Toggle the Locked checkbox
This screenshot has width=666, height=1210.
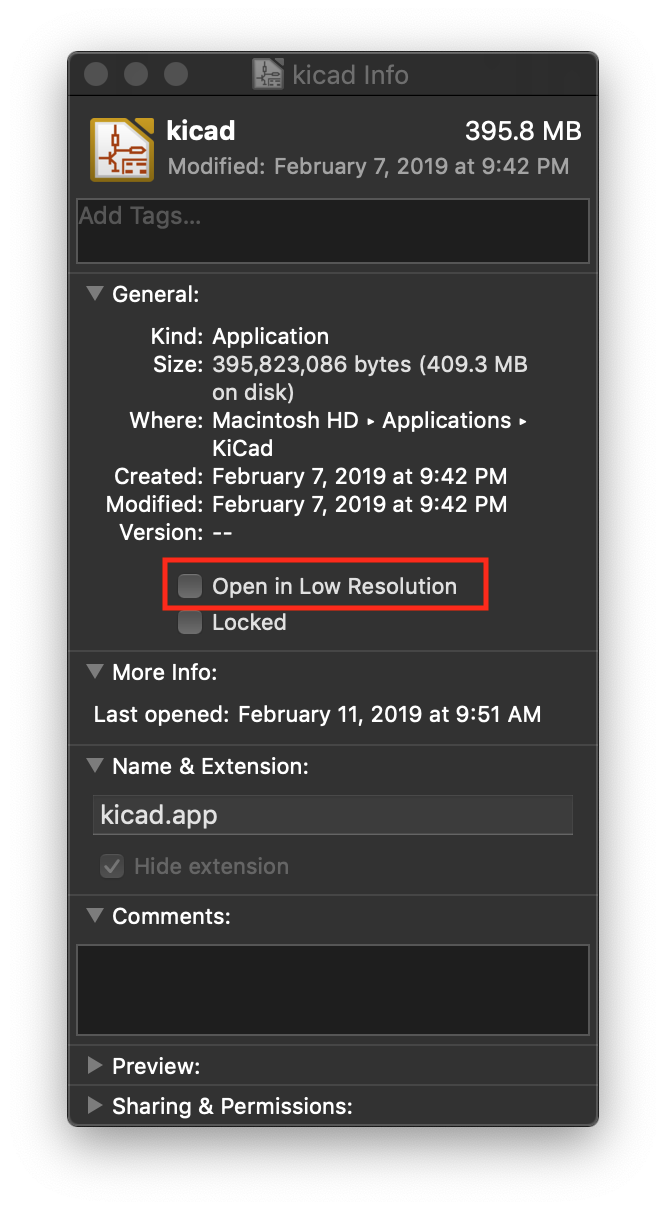(190, 623)
